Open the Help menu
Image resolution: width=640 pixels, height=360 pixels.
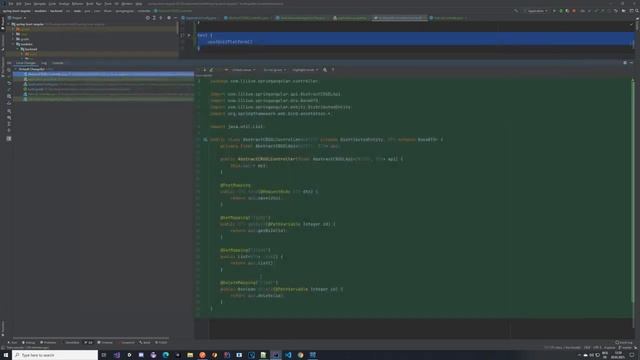[x=139, y=4]
